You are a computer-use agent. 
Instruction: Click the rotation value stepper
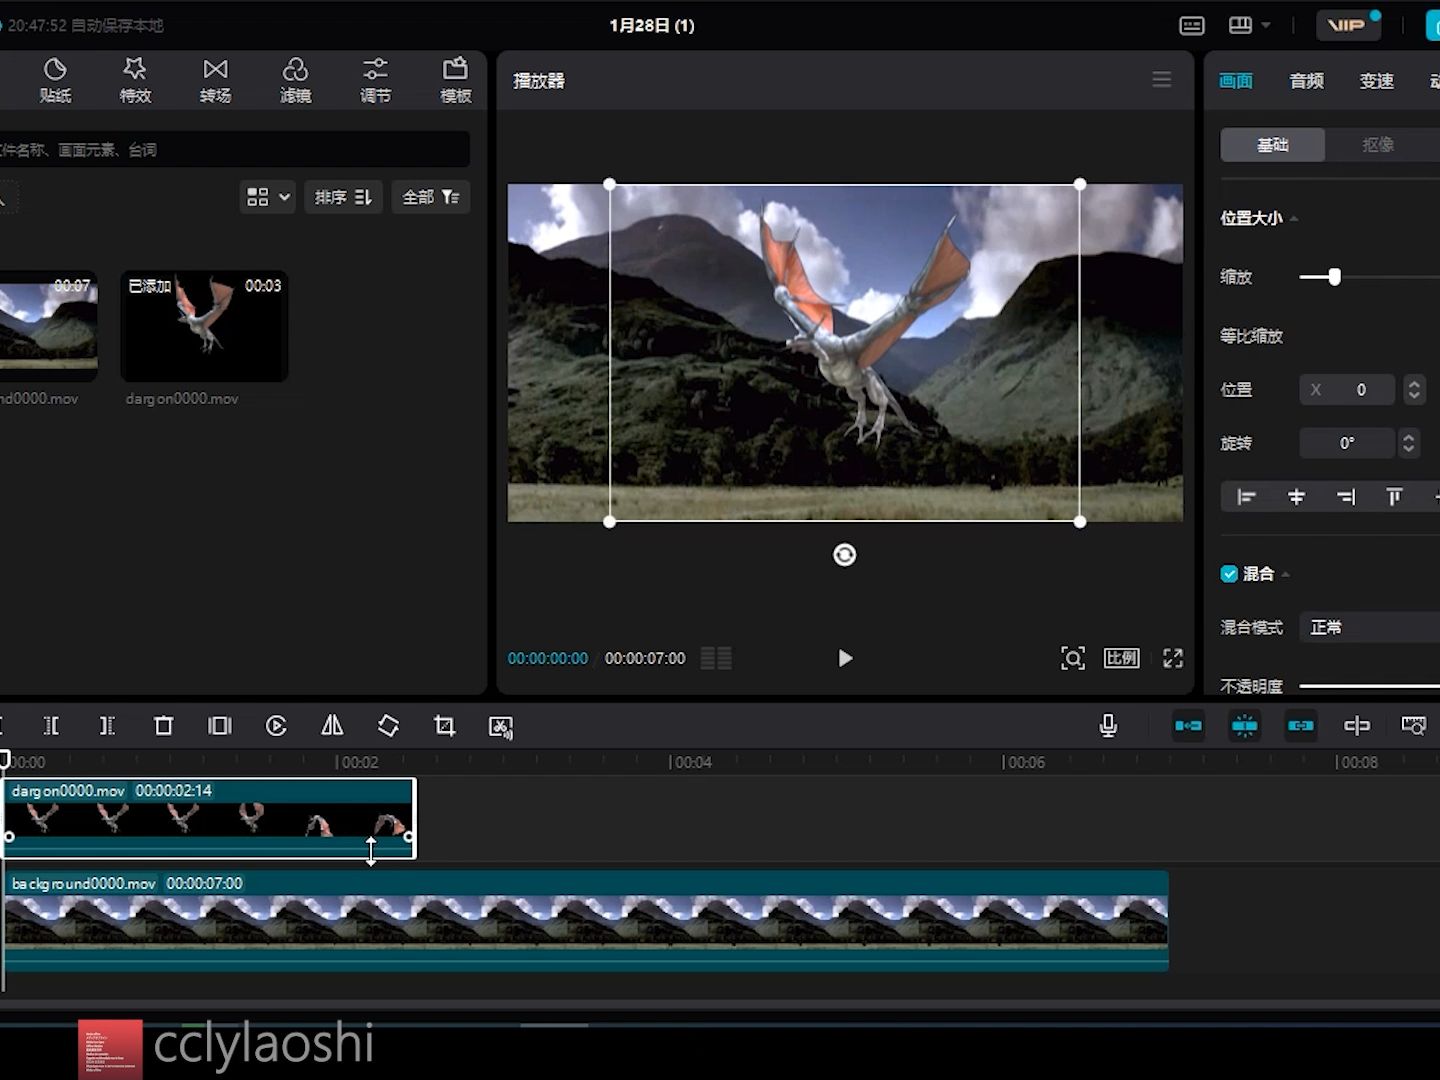click(1408, 442)
